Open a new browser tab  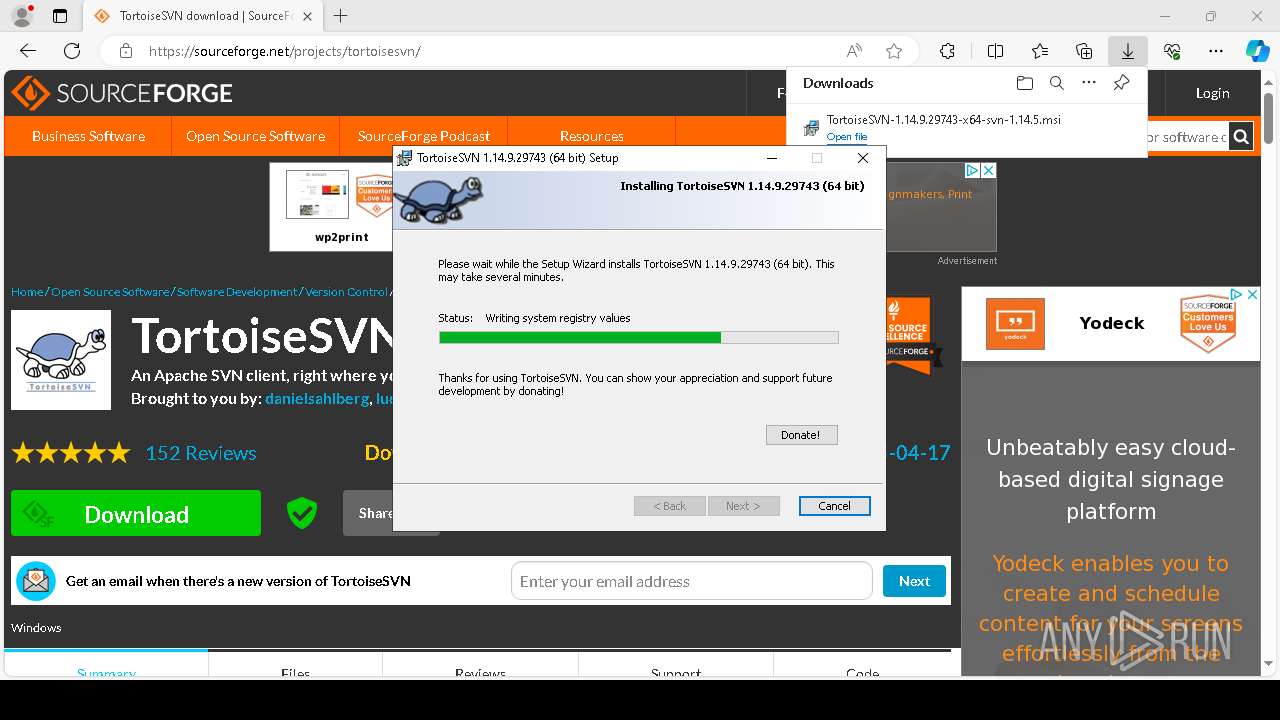coord(341,16)
